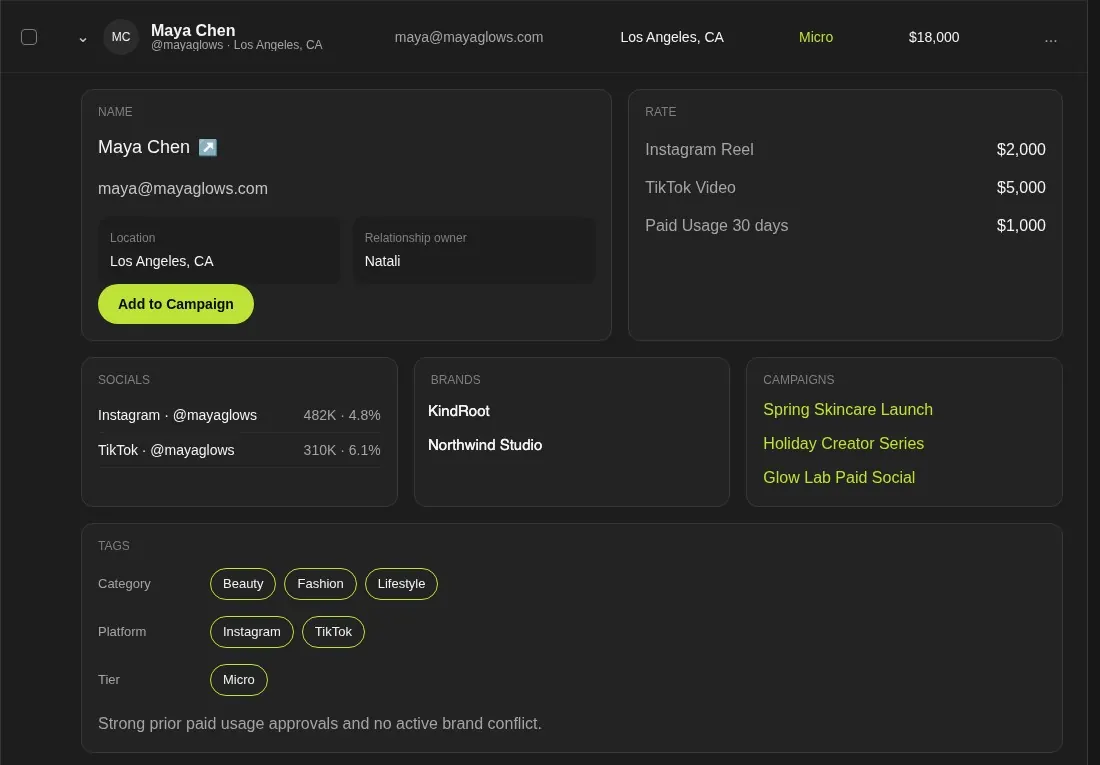Click the Relationship owner field Natali
The height and width of the screenshot is (765, 1100).
pyautogui.click(x=474, y=251)
